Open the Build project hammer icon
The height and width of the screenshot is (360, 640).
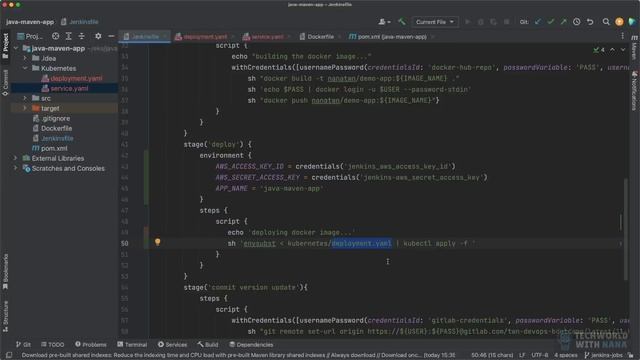pyautogui.click(x=402, y=22)
